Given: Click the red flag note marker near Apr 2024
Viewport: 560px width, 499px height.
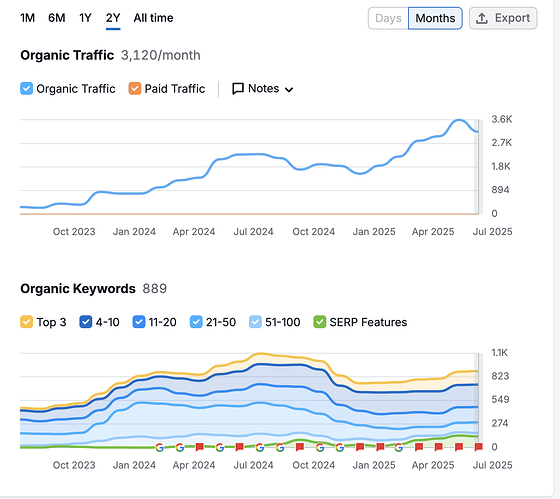Looking at the screenshot, I should click(x=200, y=446).
